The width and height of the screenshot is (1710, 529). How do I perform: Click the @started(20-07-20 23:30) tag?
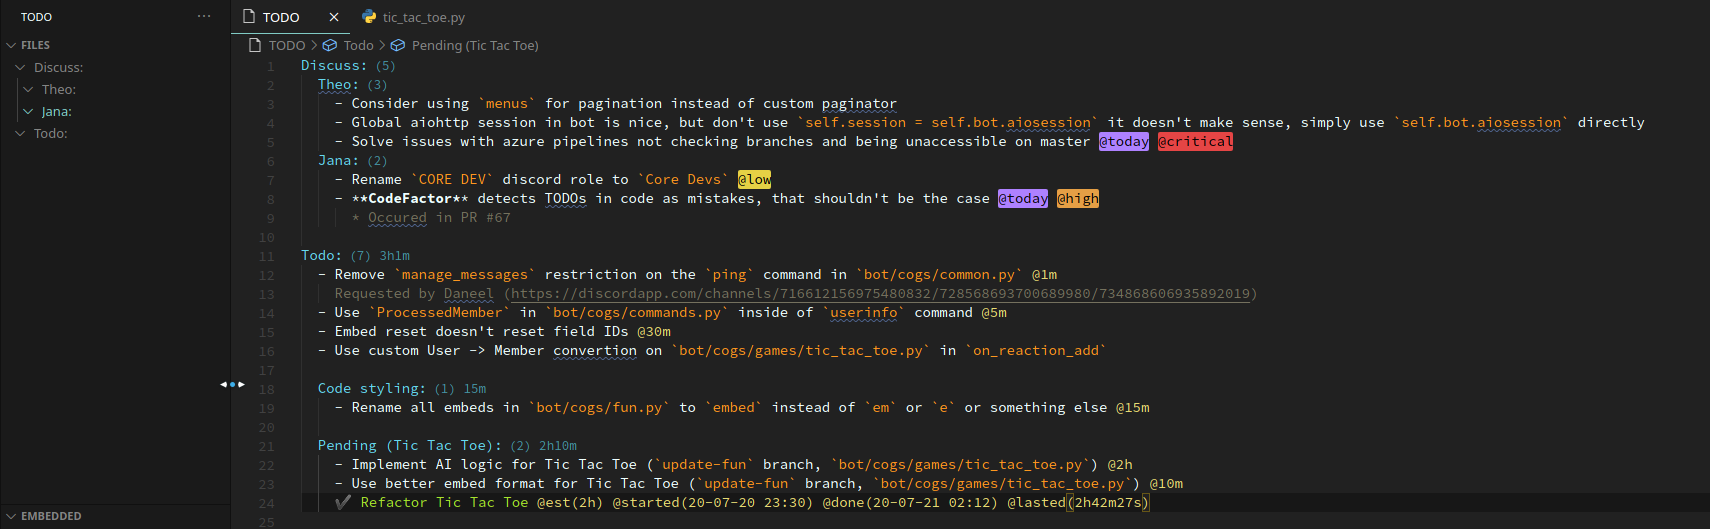coord(713,503)
